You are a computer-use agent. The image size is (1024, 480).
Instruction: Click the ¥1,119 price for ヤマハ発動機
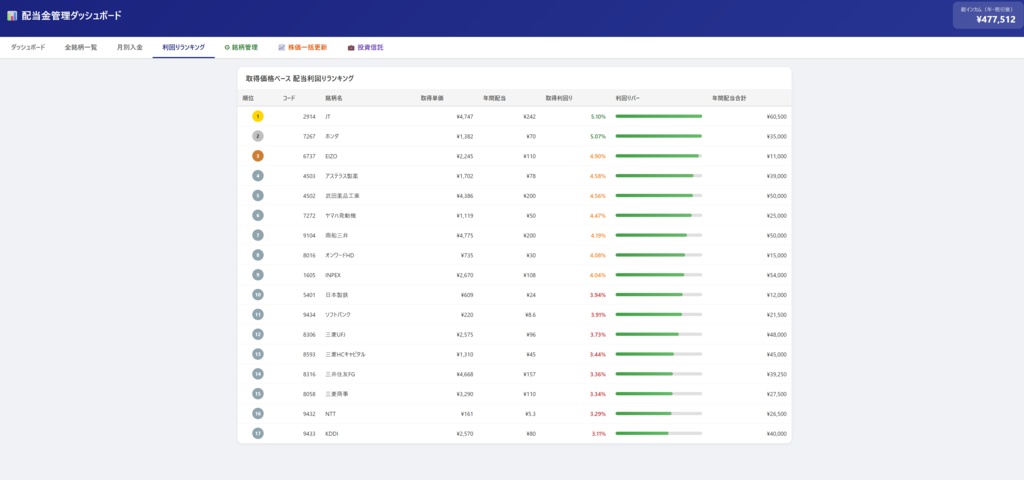click(464, 215)
